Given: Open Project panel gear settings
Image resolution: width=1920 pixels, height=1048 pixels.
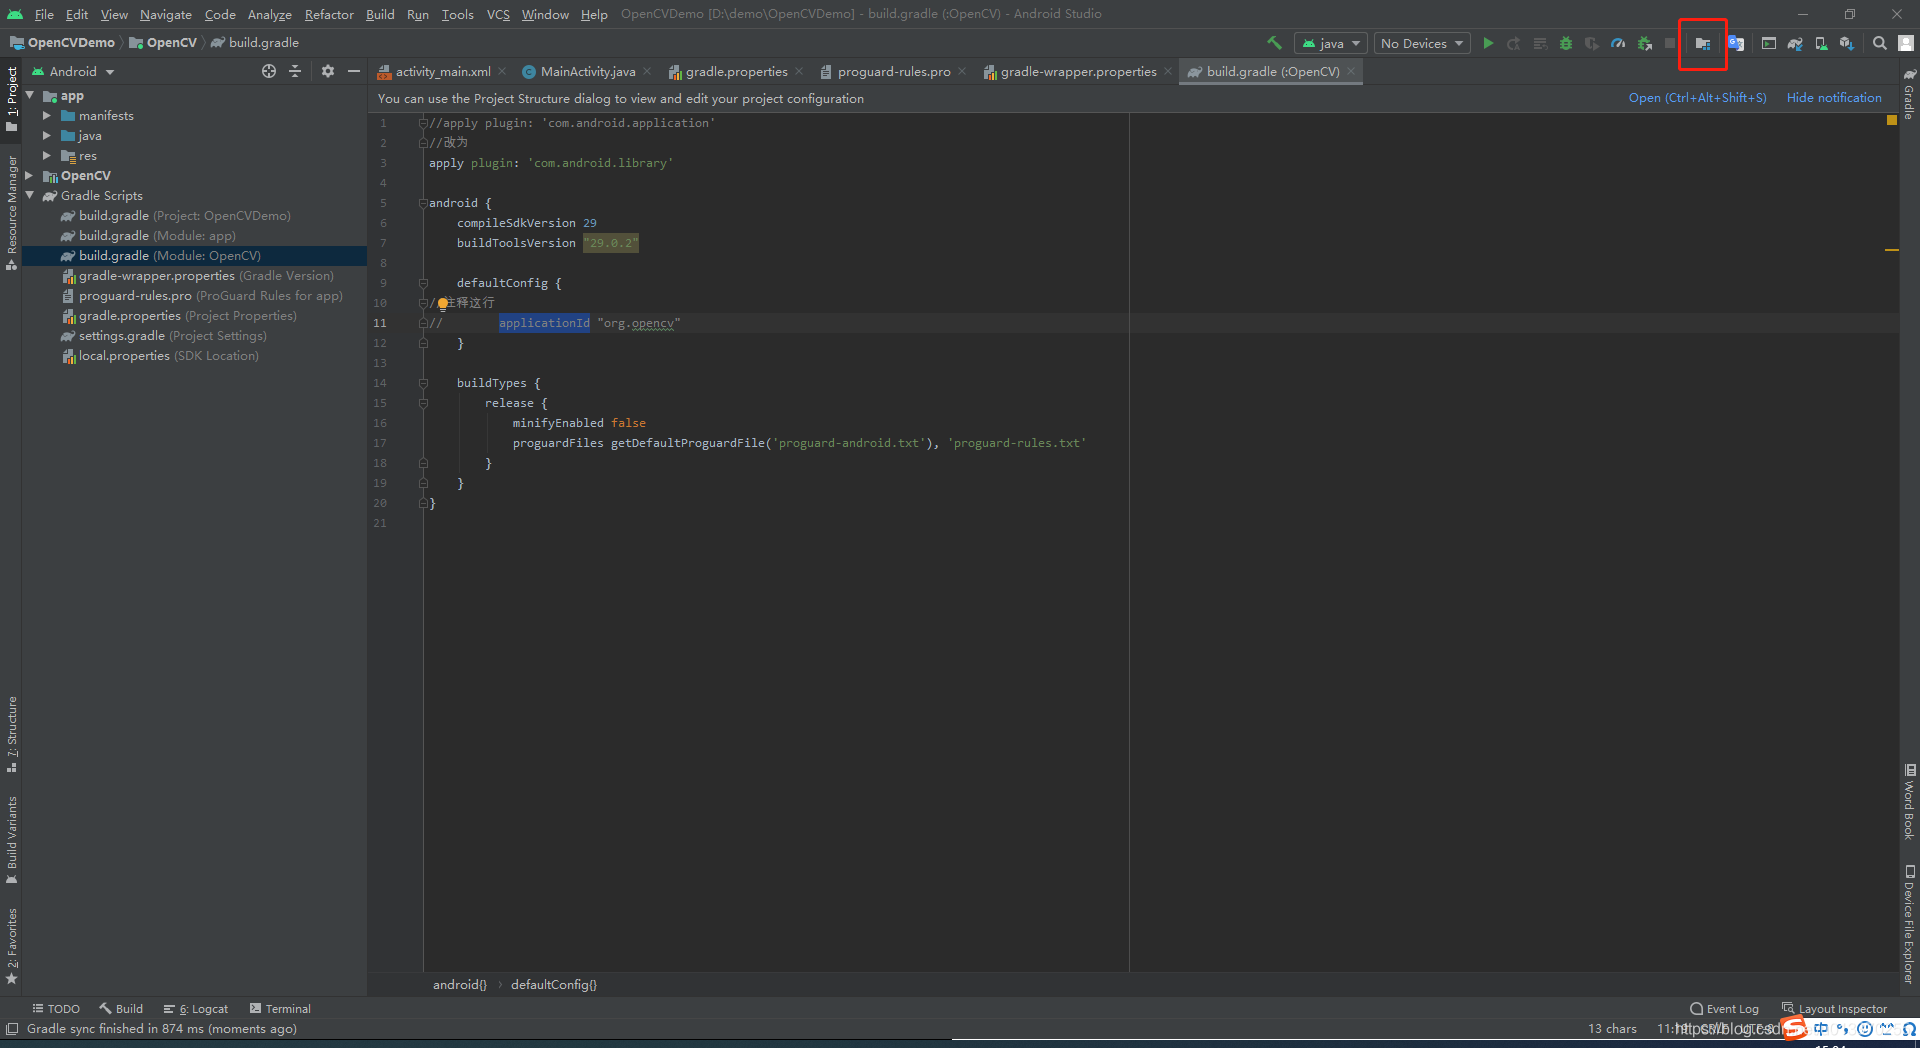Looking at the screenshot, I should (328, 71).
